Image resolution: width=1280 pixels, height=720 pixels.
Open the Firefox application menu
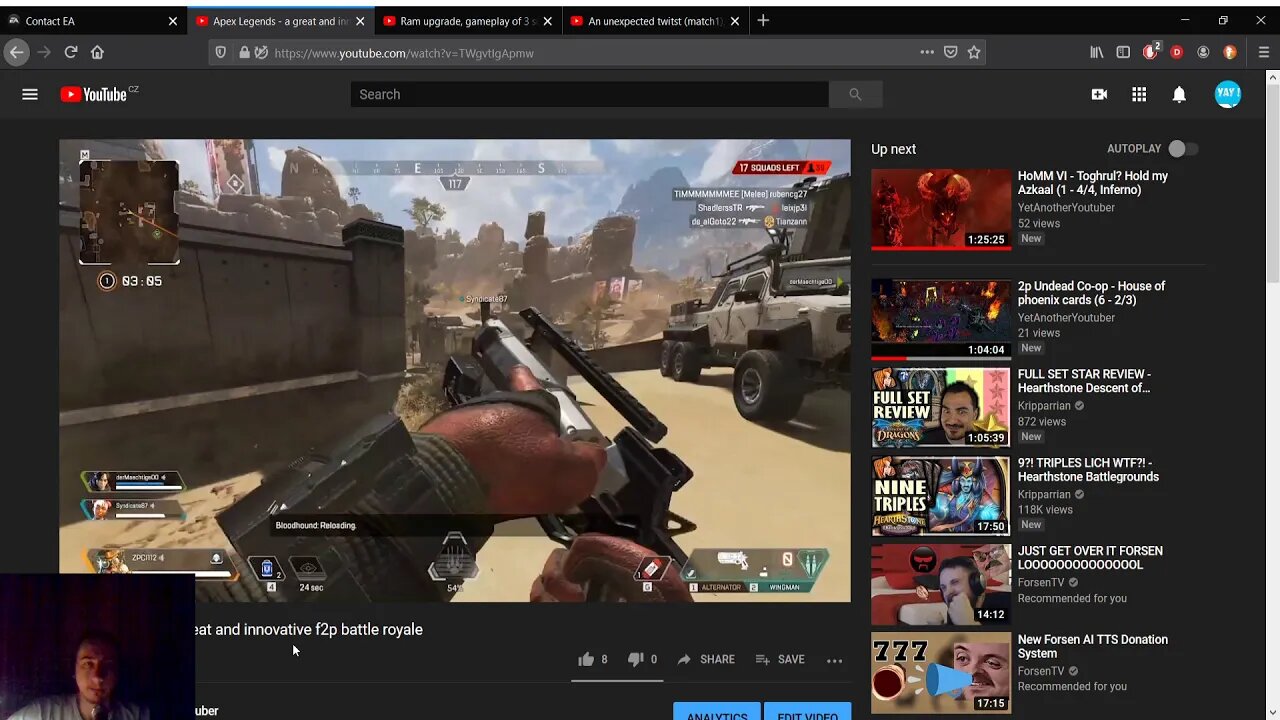coord(1264,52)
